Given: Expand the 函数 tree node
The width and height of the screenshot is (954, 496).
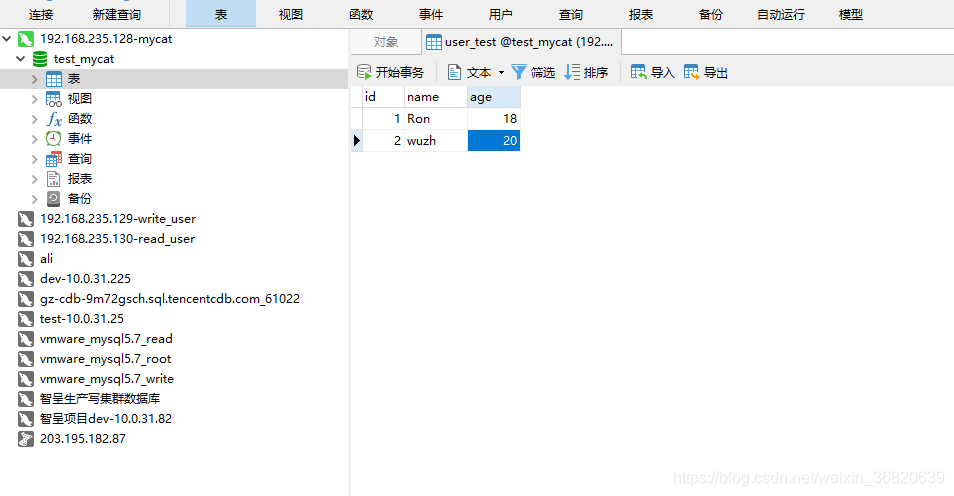Looking at the screenshot, I should (35, 119).
